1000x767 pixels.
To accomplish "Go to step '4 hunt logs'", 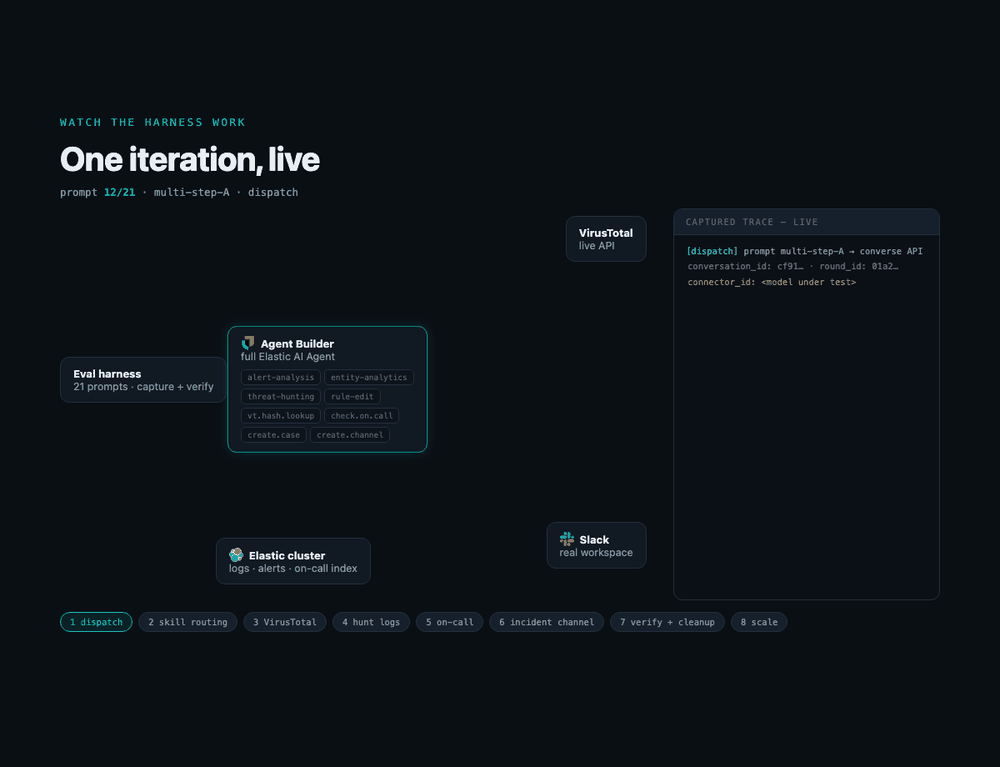I will coord(371,622).
